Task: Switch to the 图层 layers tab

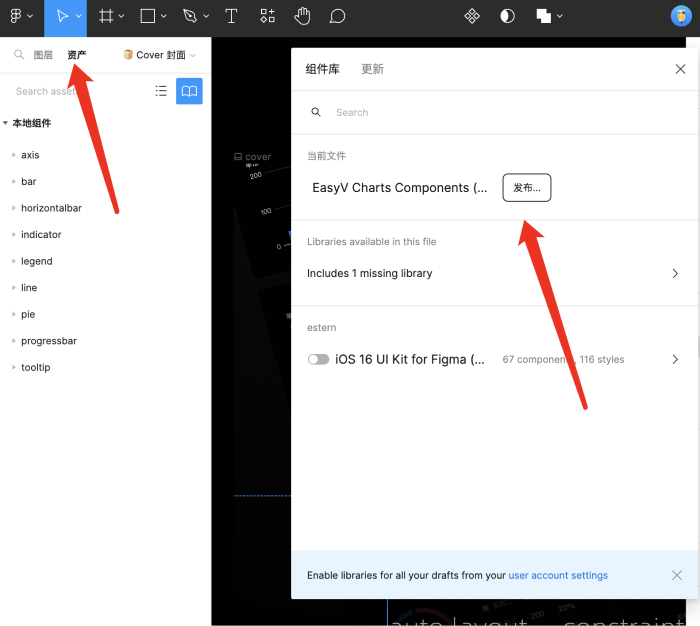Action: (x=43, y=55)
